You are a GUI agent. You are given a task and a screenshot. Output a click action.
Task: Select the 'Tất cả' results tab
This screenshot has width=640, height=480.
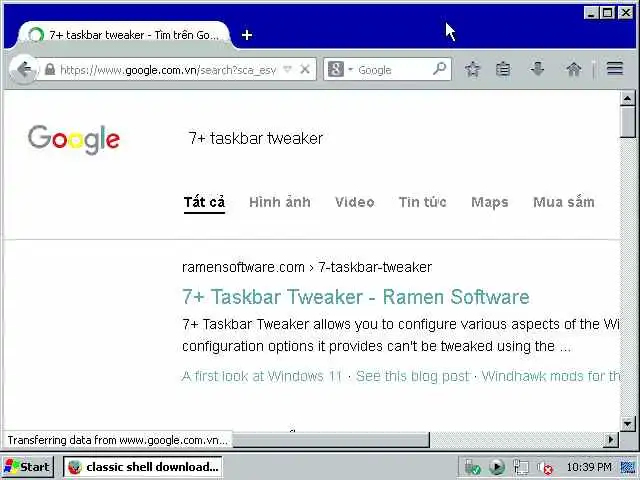204,202
